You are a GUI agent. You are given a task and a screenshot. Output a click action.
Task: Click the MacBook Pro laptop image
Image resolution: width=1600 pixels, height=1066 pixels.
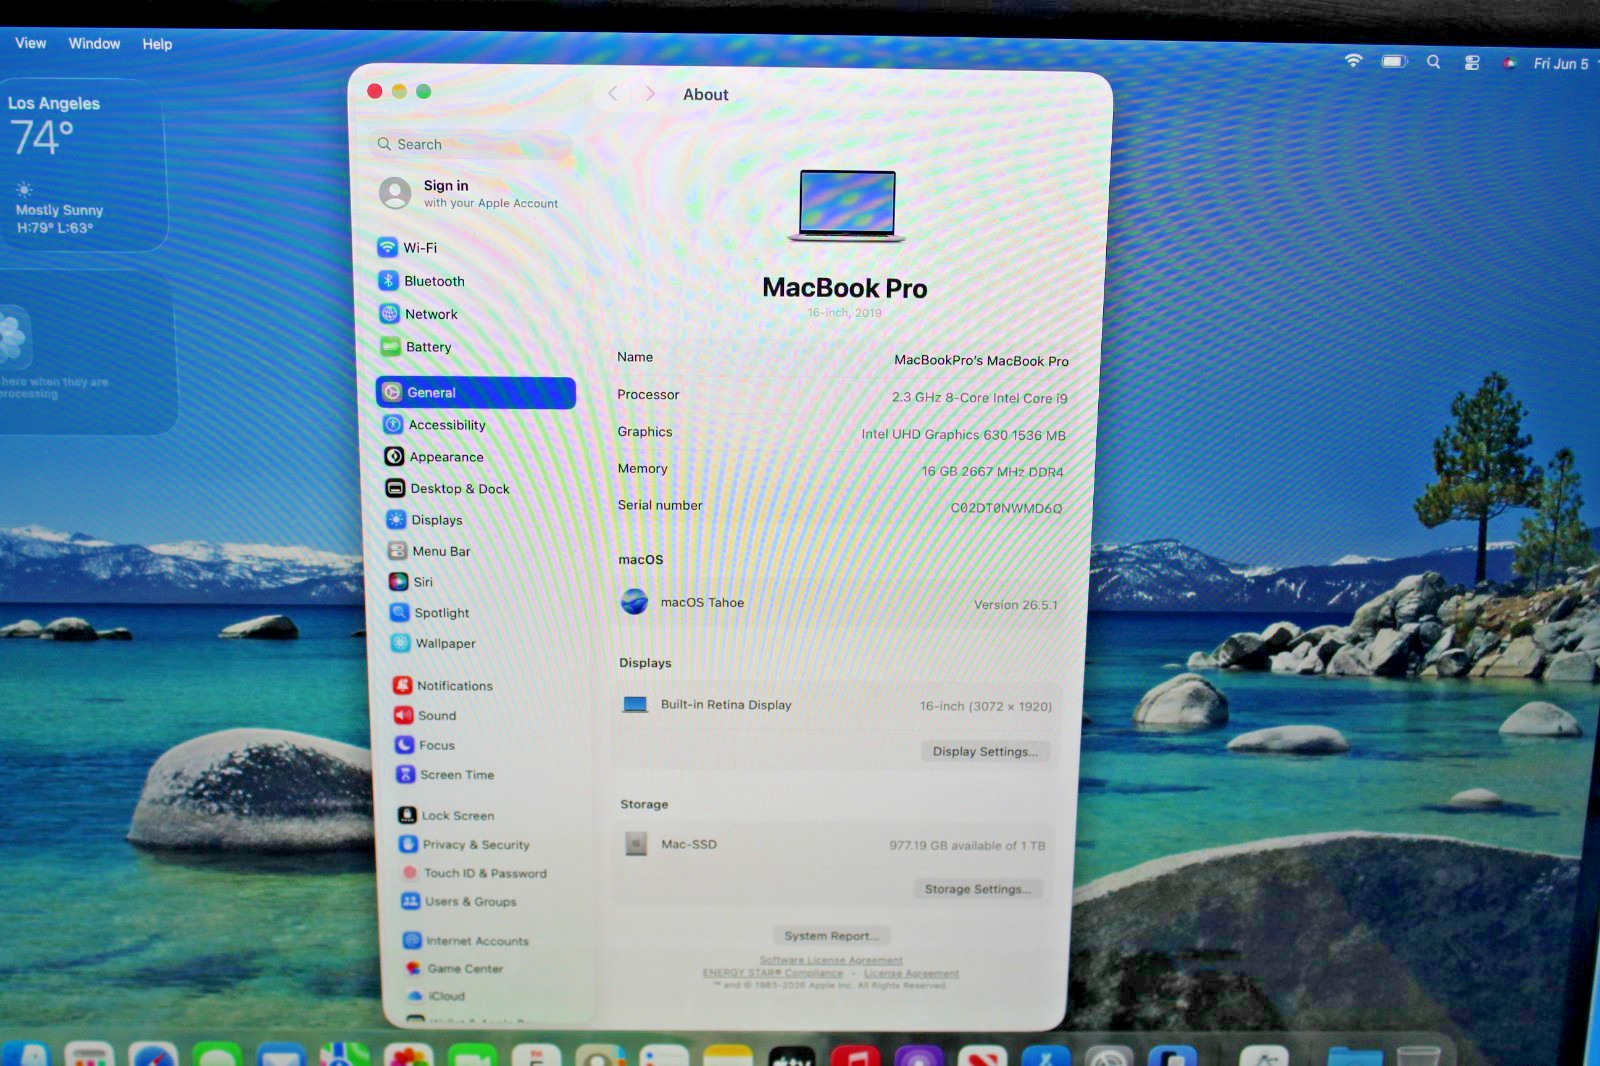(847, 206)
